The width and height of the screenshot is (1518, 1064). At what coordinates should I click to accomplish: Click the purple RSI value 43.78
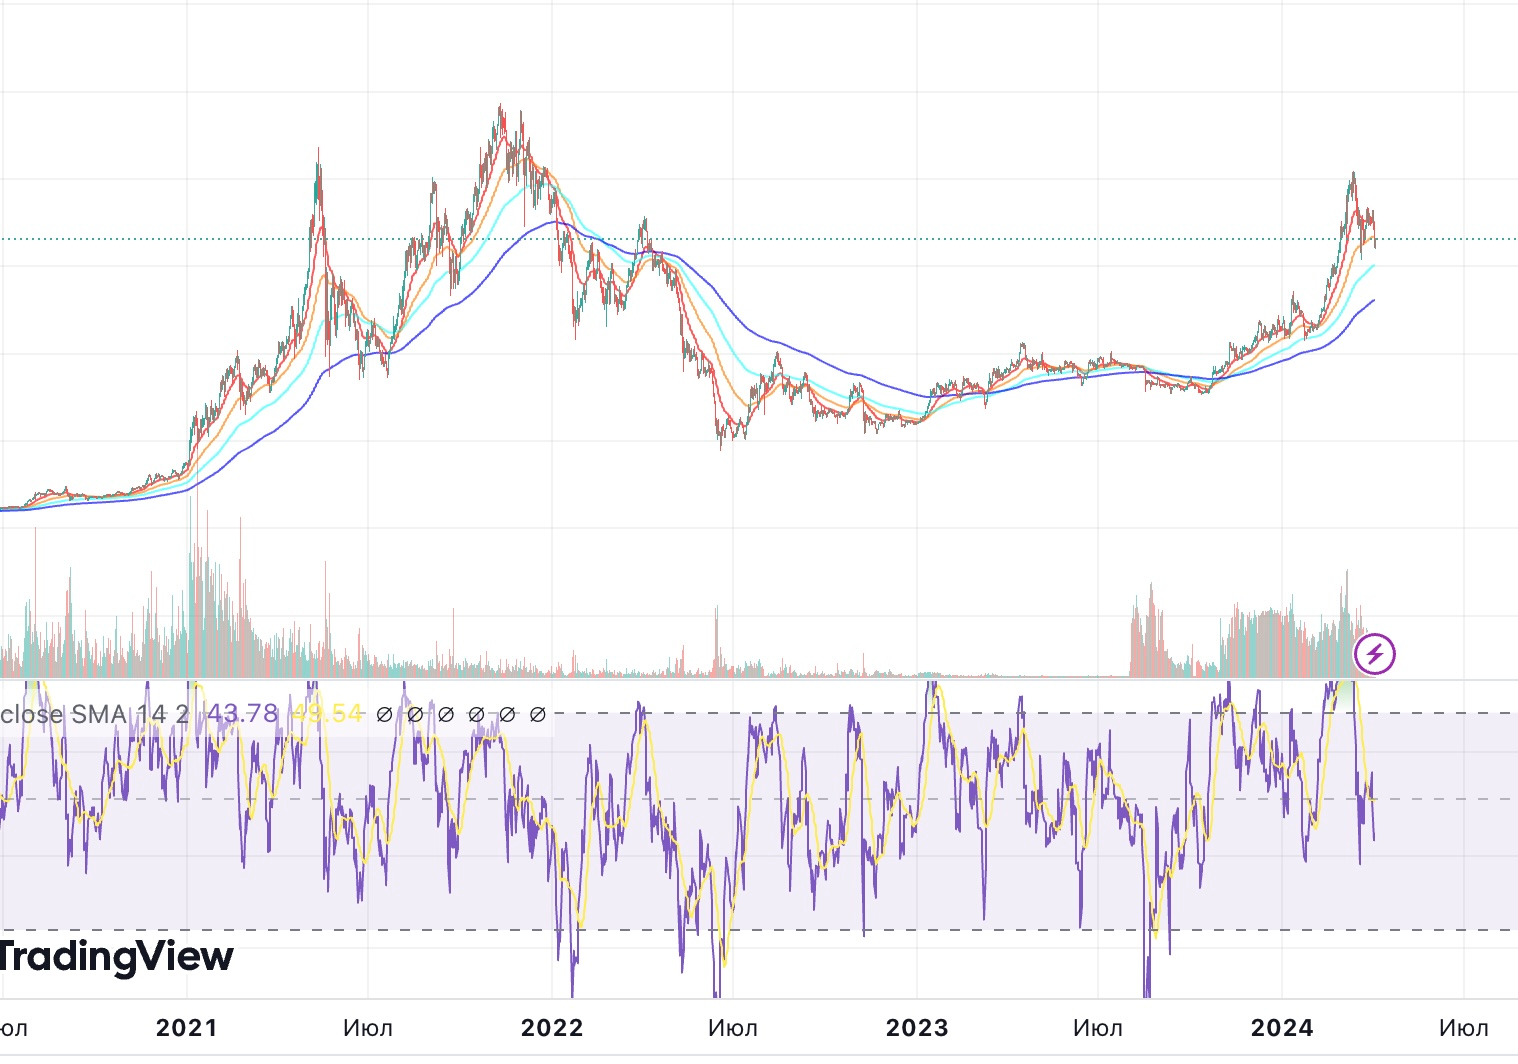[x=243, y=714]
